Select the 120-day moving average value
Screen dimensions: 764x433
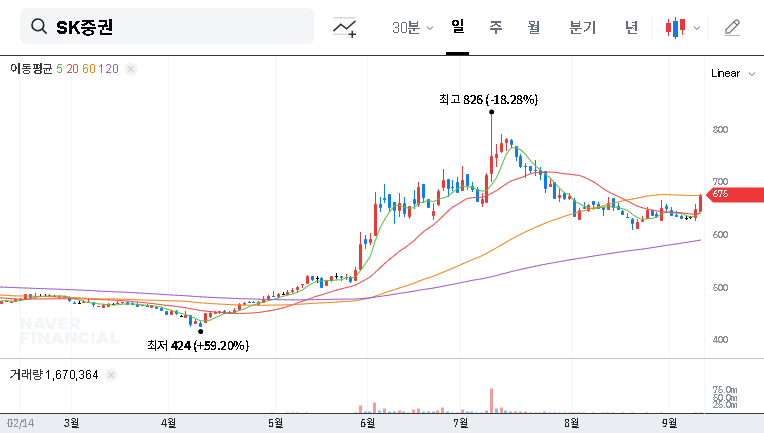[x=109, y=69]
